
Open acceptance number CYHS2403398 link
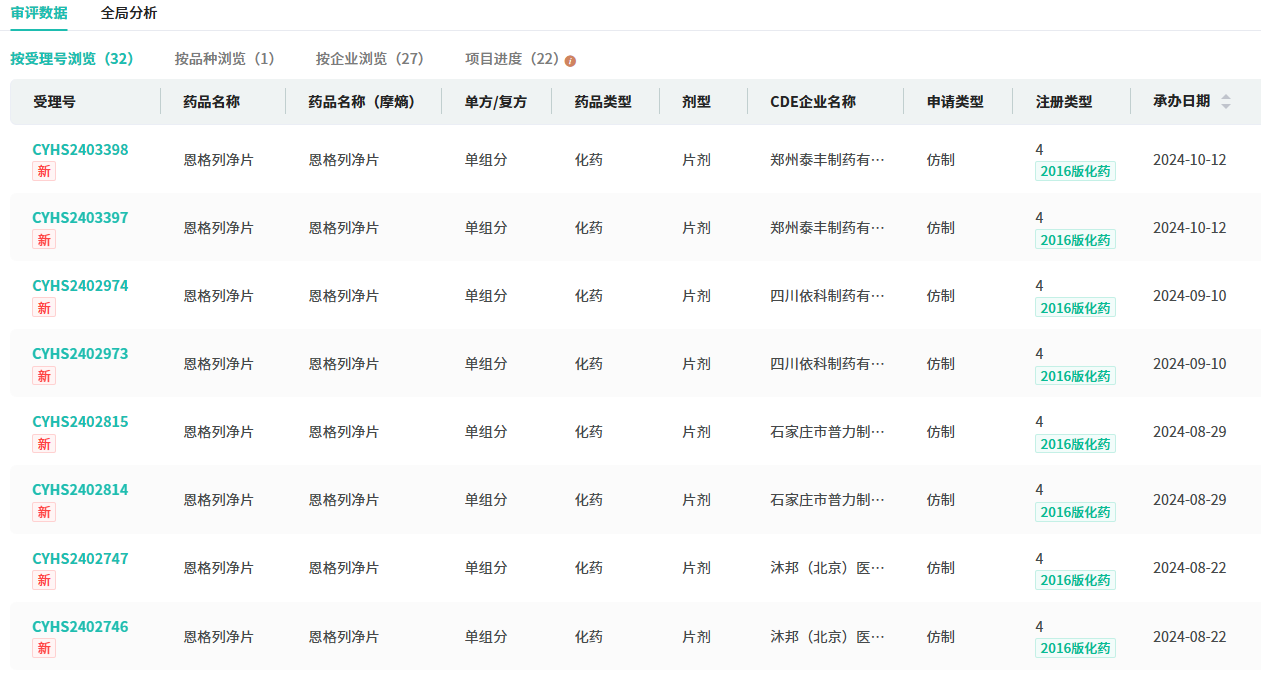pyautogui.click(x=80, y=150)
